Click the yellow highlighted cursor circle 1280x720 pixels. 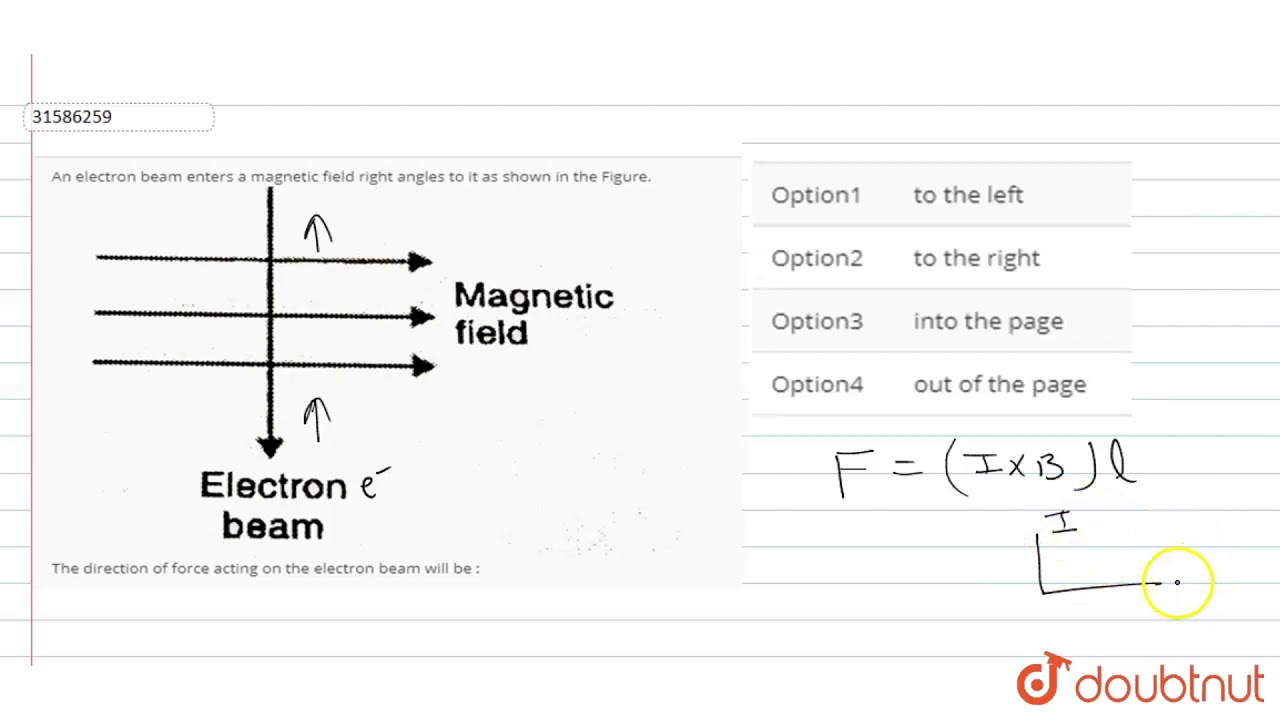pos(1177,582)
